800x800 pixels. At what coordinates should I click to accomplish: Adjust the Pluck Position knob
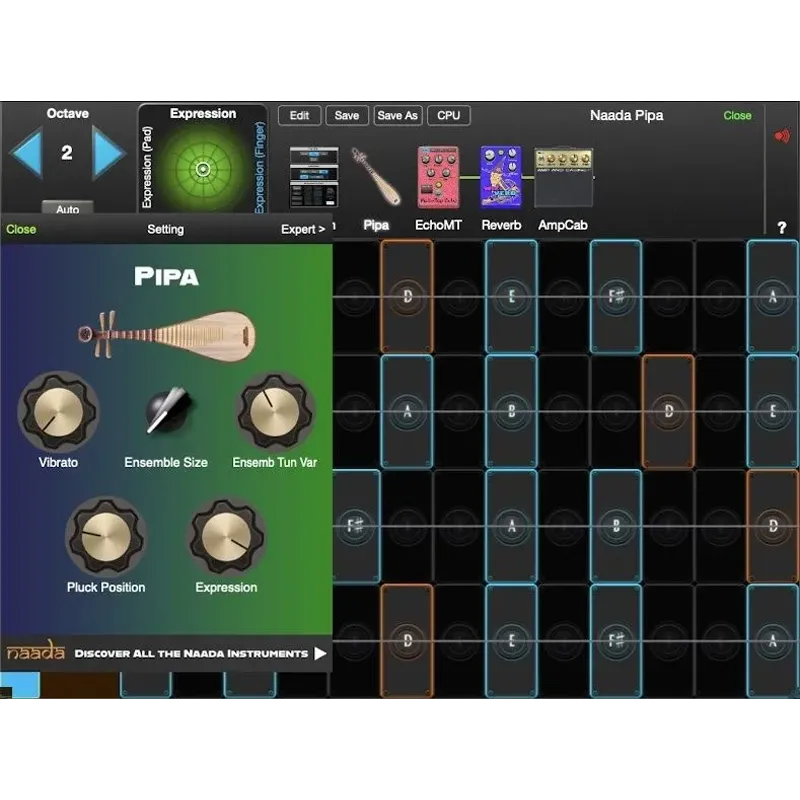coord(106,537)
